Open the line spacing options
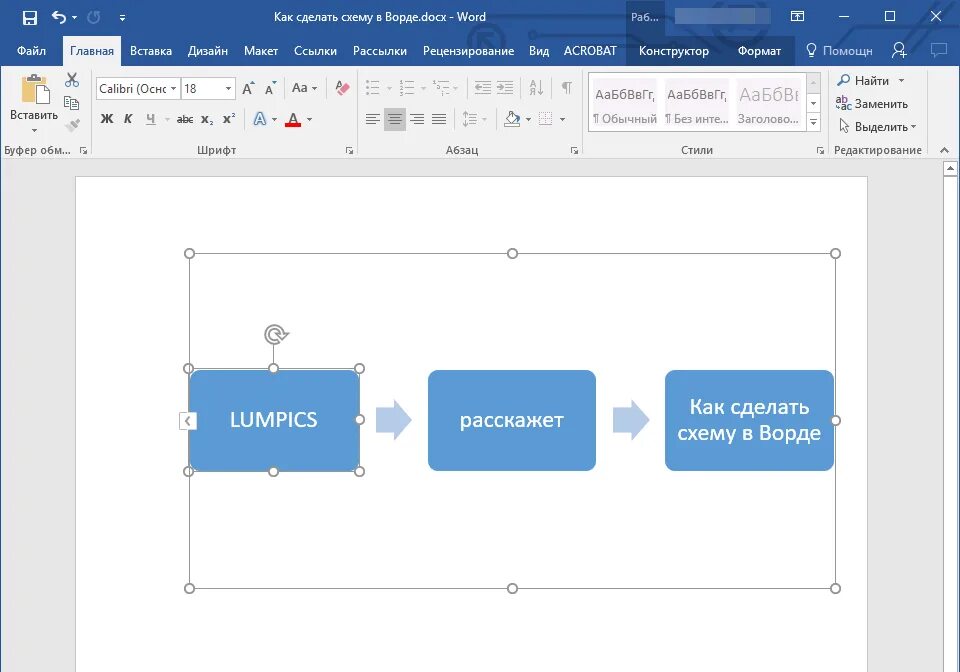The height and width of the screenshot is (672, 960). [470, 119]
